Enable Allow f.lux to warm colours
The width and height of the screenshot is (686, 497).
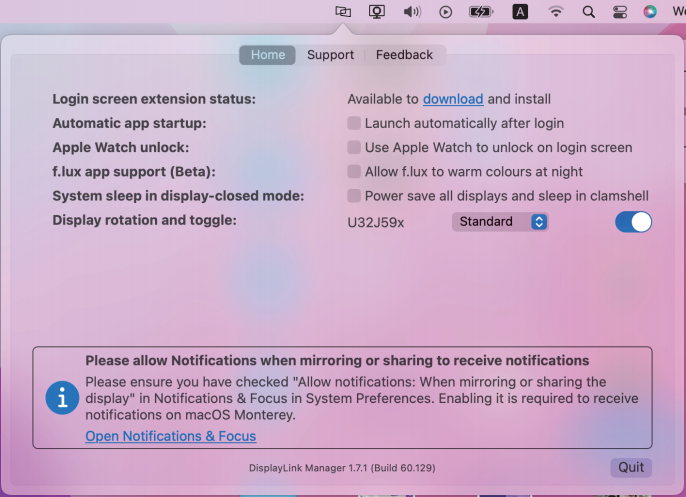[x=354, y=172]
